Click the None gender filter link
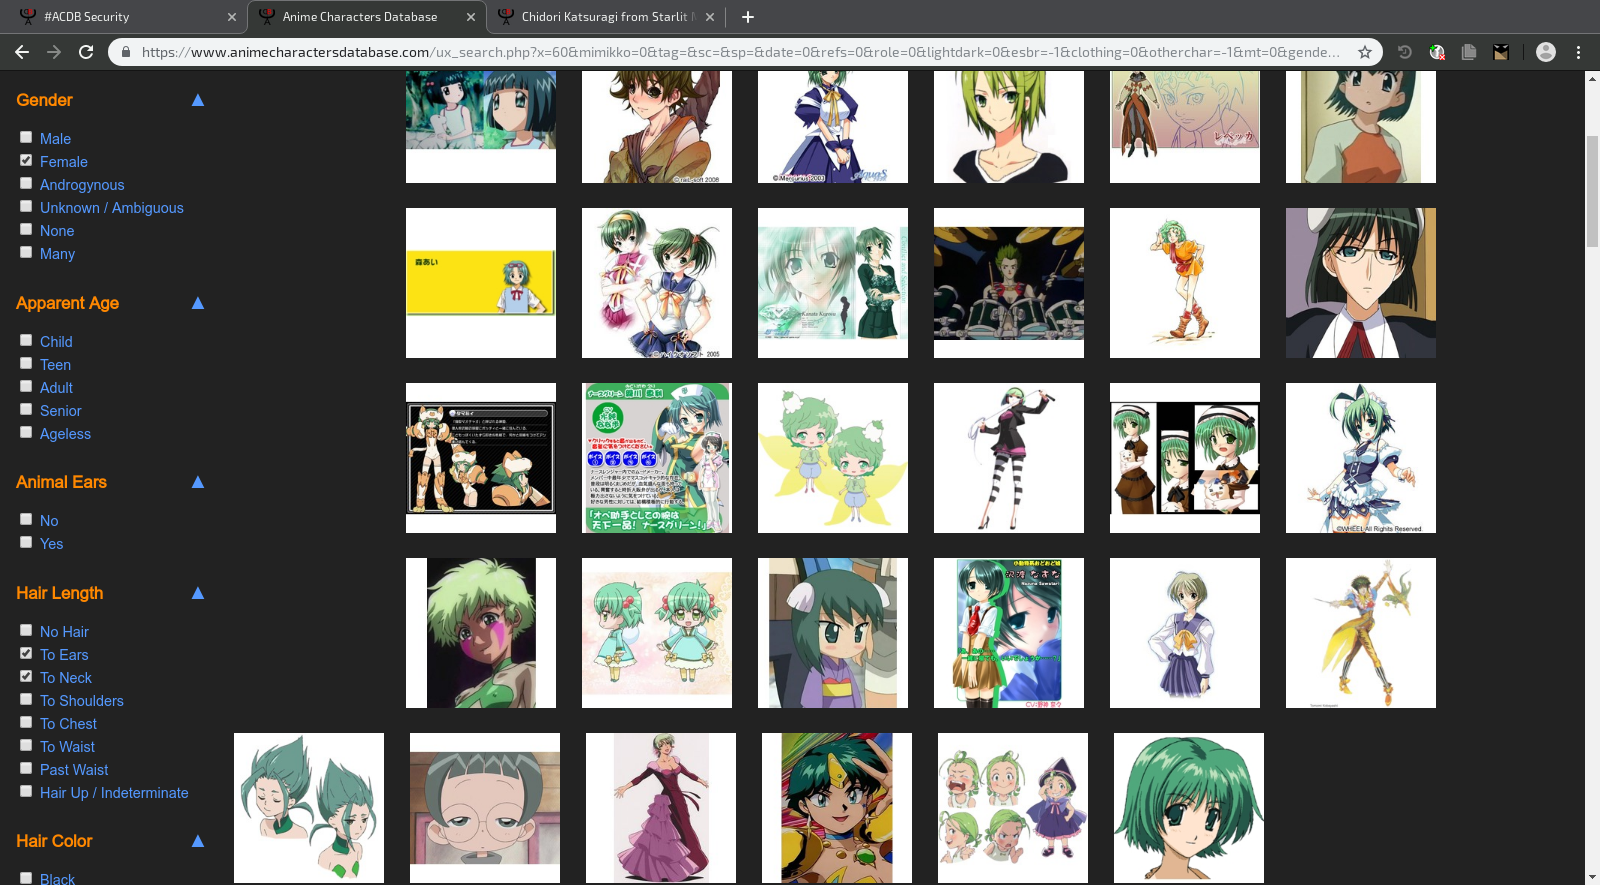Screen dimensions: 1600x885 point(57,231)
